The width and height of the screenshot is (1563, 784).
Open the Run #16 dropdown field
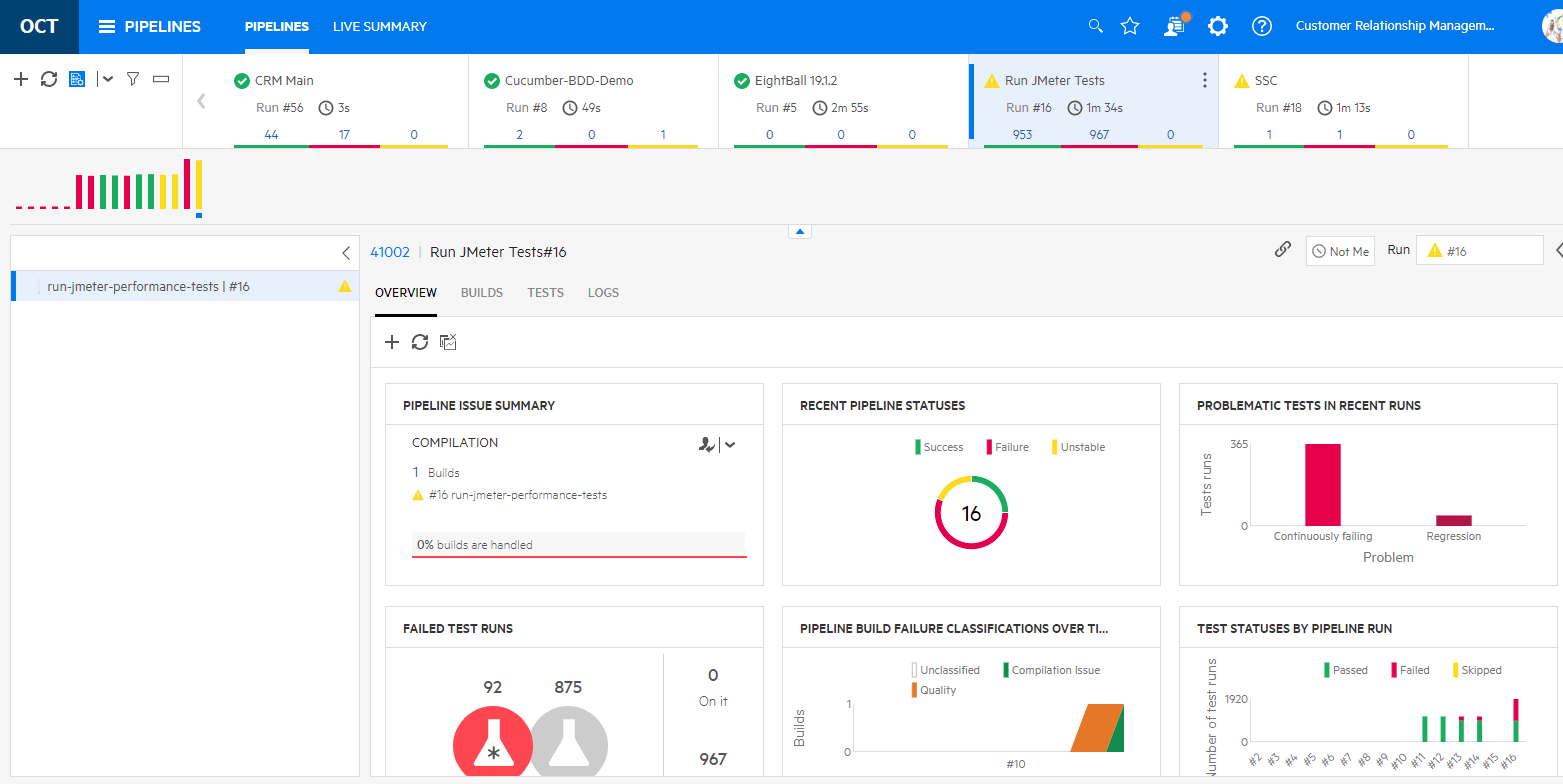click(1480, 251)
